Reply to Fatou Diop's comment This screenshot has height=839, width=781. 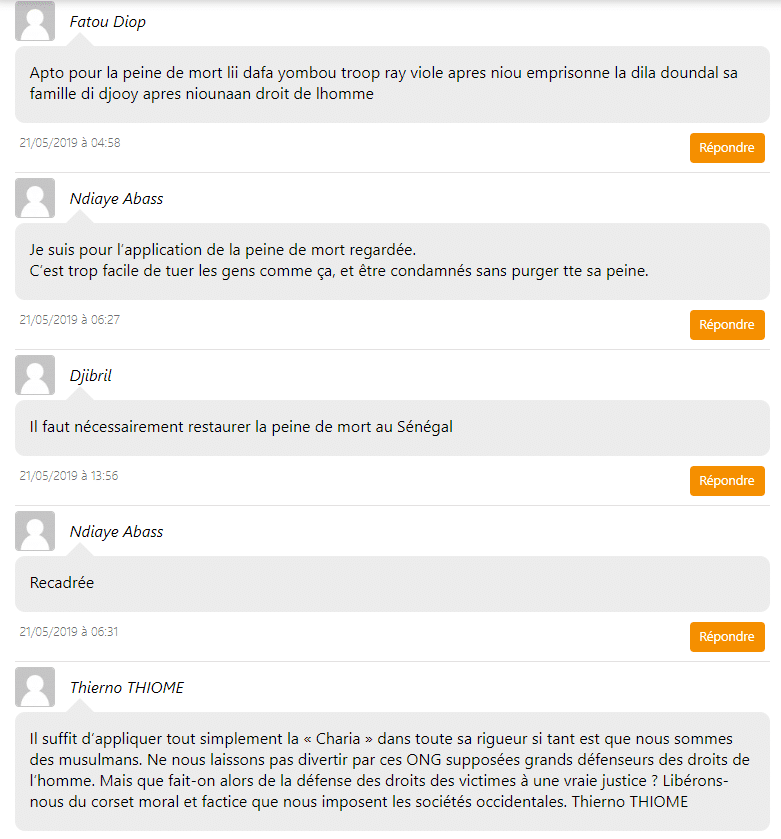(x=727, y=148)
